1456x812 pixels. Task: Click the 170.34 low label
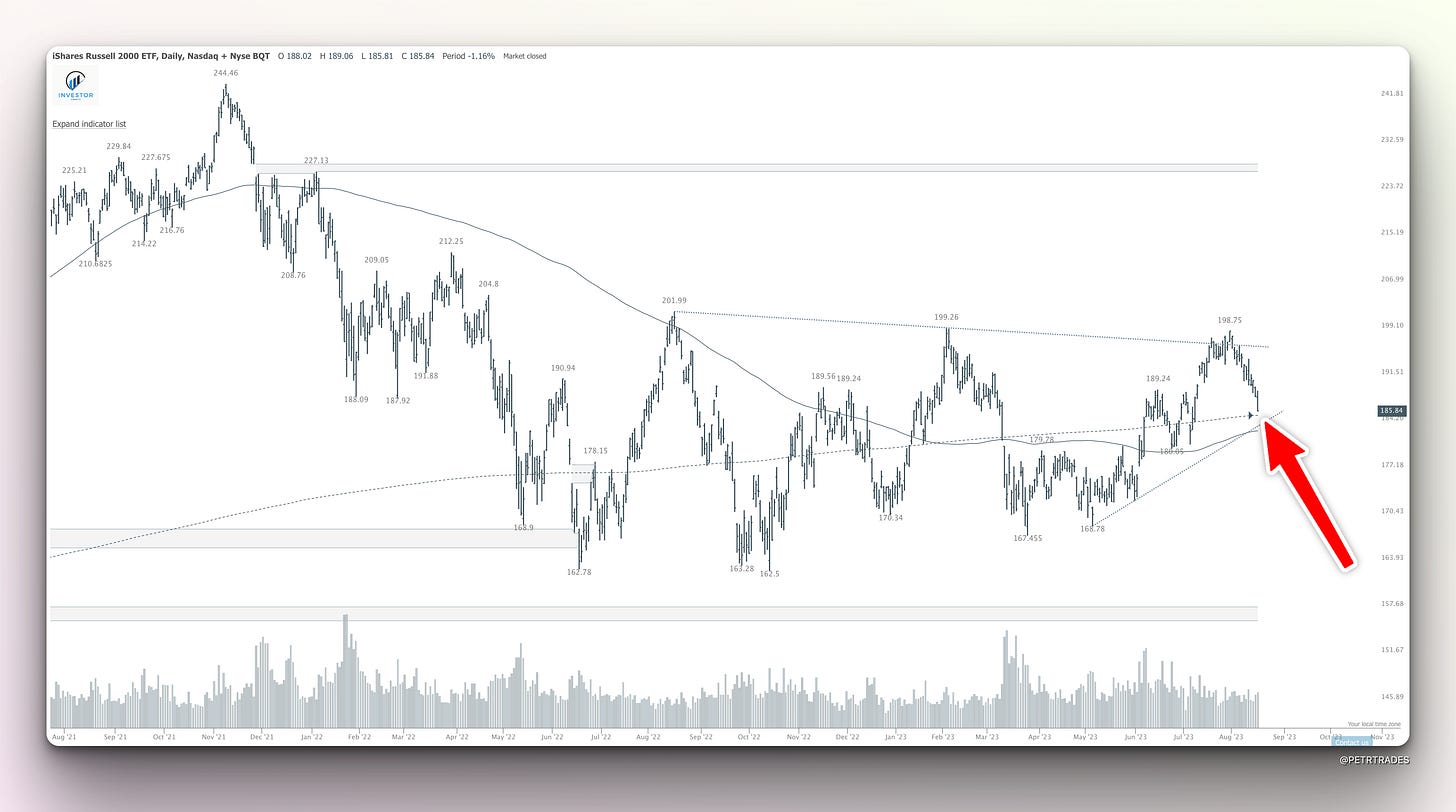coord(891,518)
